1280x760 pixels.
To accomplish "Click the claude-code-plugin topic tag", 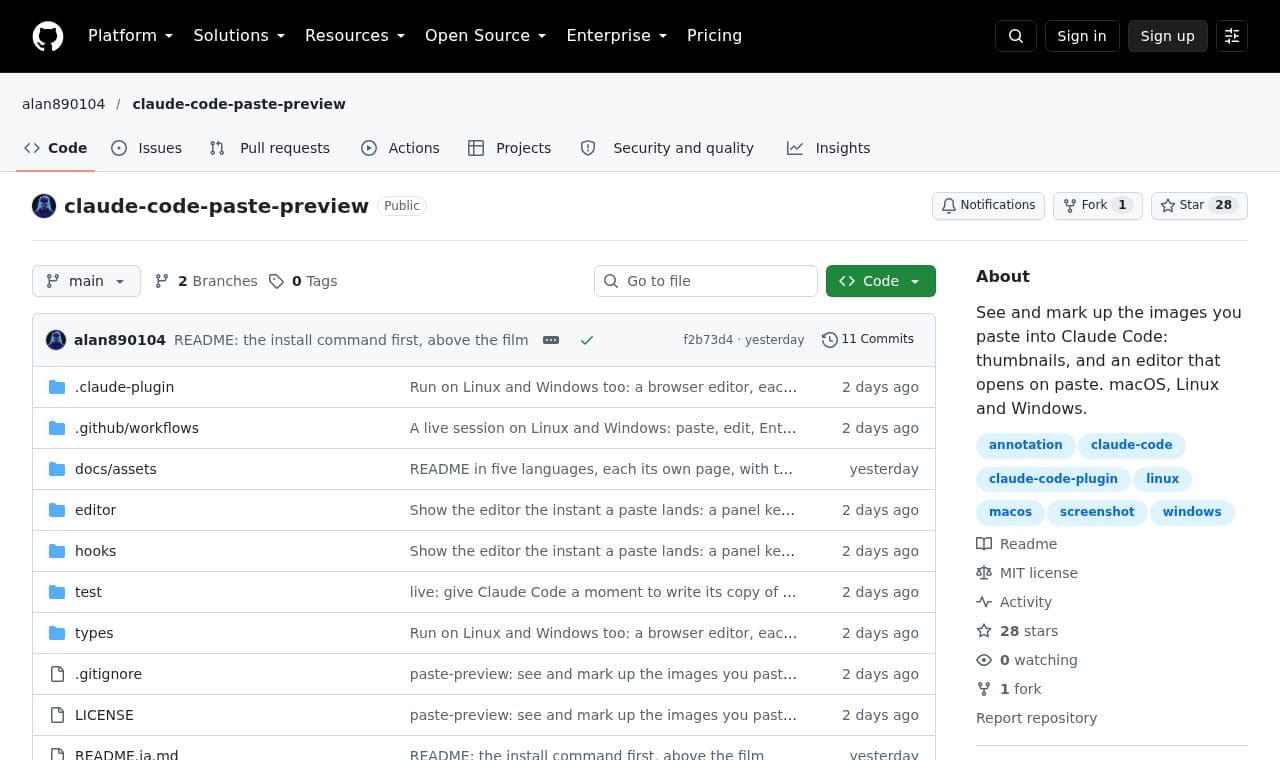I will click(x=1053, y=479).
